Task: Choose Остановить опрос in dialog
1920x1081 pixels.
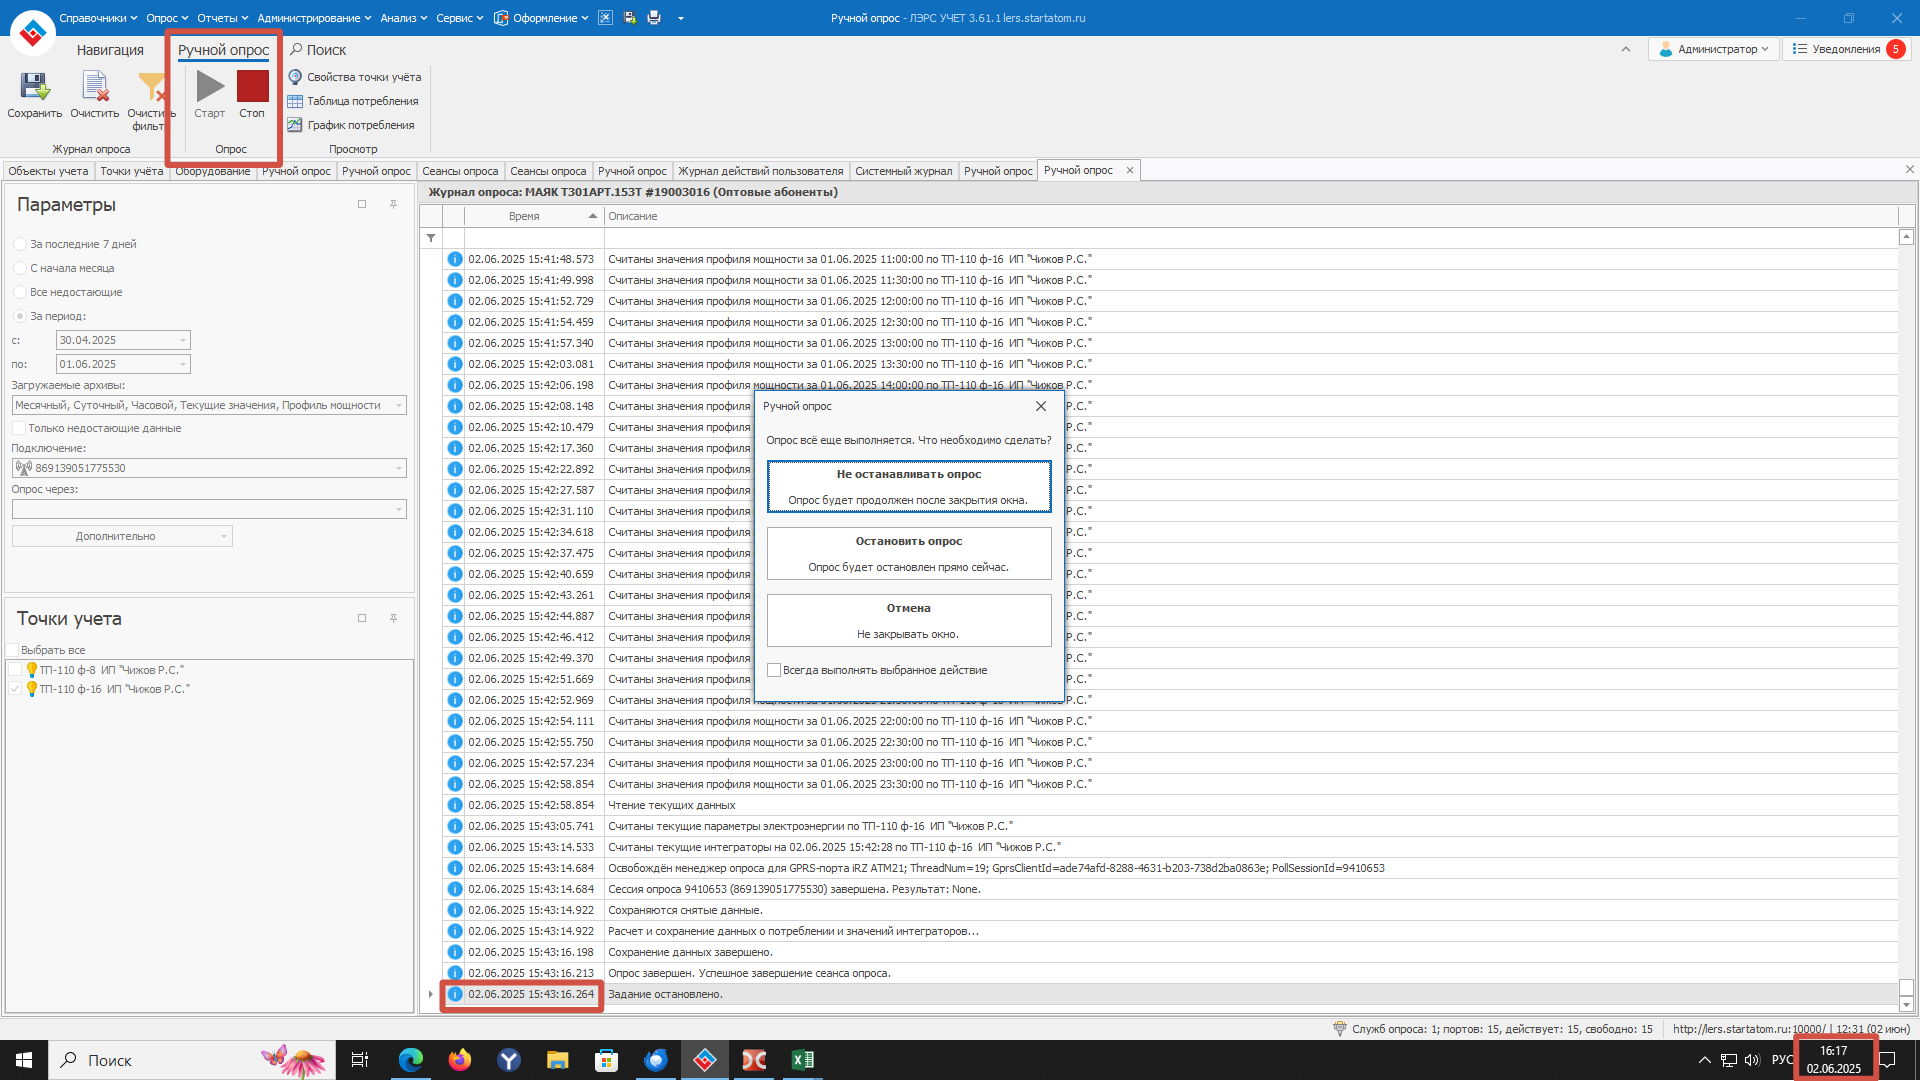Action: (908, 554)
